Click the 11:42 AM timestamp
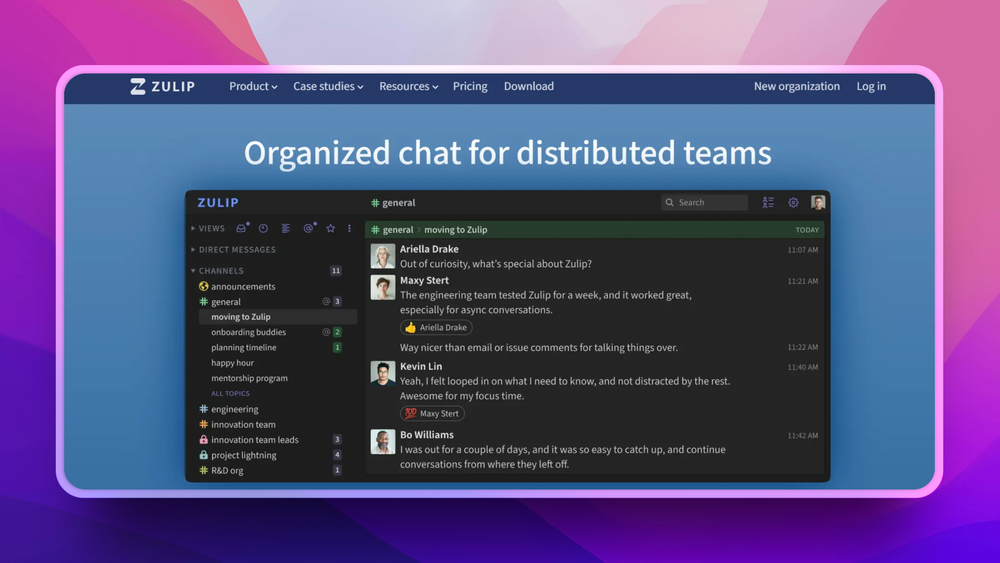Image resolution: width=1000 pixels, height=563 pixels. pyautogui.click(x=802, y=435)
